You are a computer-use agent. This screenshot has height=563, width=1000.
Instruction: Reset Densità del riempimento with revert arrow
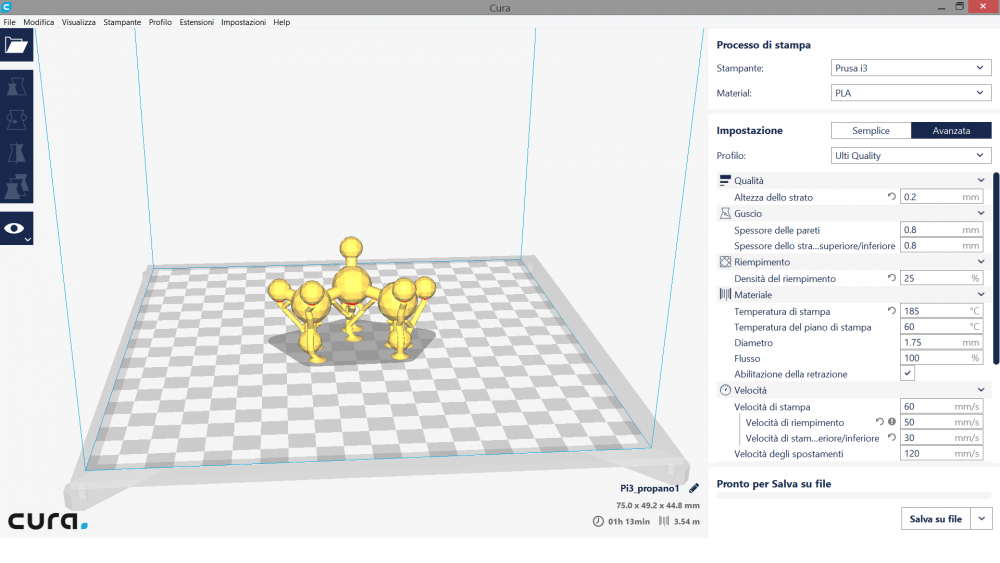tap(891, 278)
